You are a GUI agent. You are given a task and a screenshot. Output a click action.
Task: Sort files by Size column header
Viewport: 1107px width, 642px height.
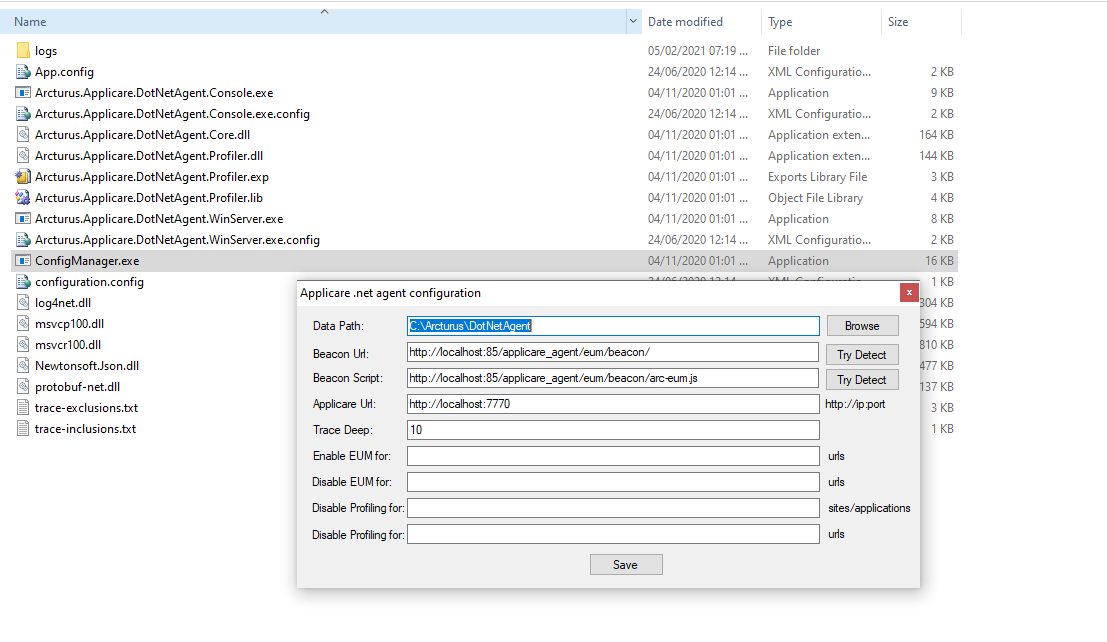tap(898, 22)
